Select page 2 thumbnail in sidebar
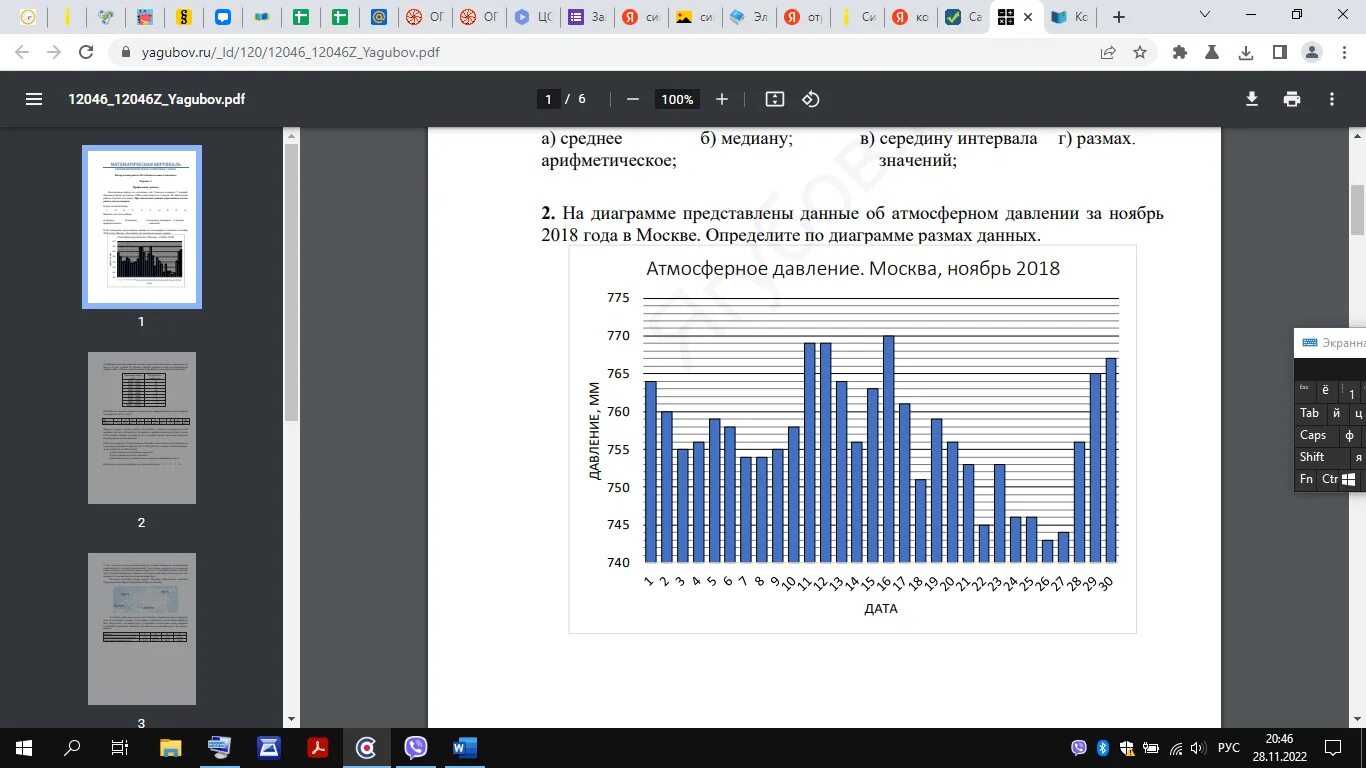The image size is (1366, 768). [141, 428]
